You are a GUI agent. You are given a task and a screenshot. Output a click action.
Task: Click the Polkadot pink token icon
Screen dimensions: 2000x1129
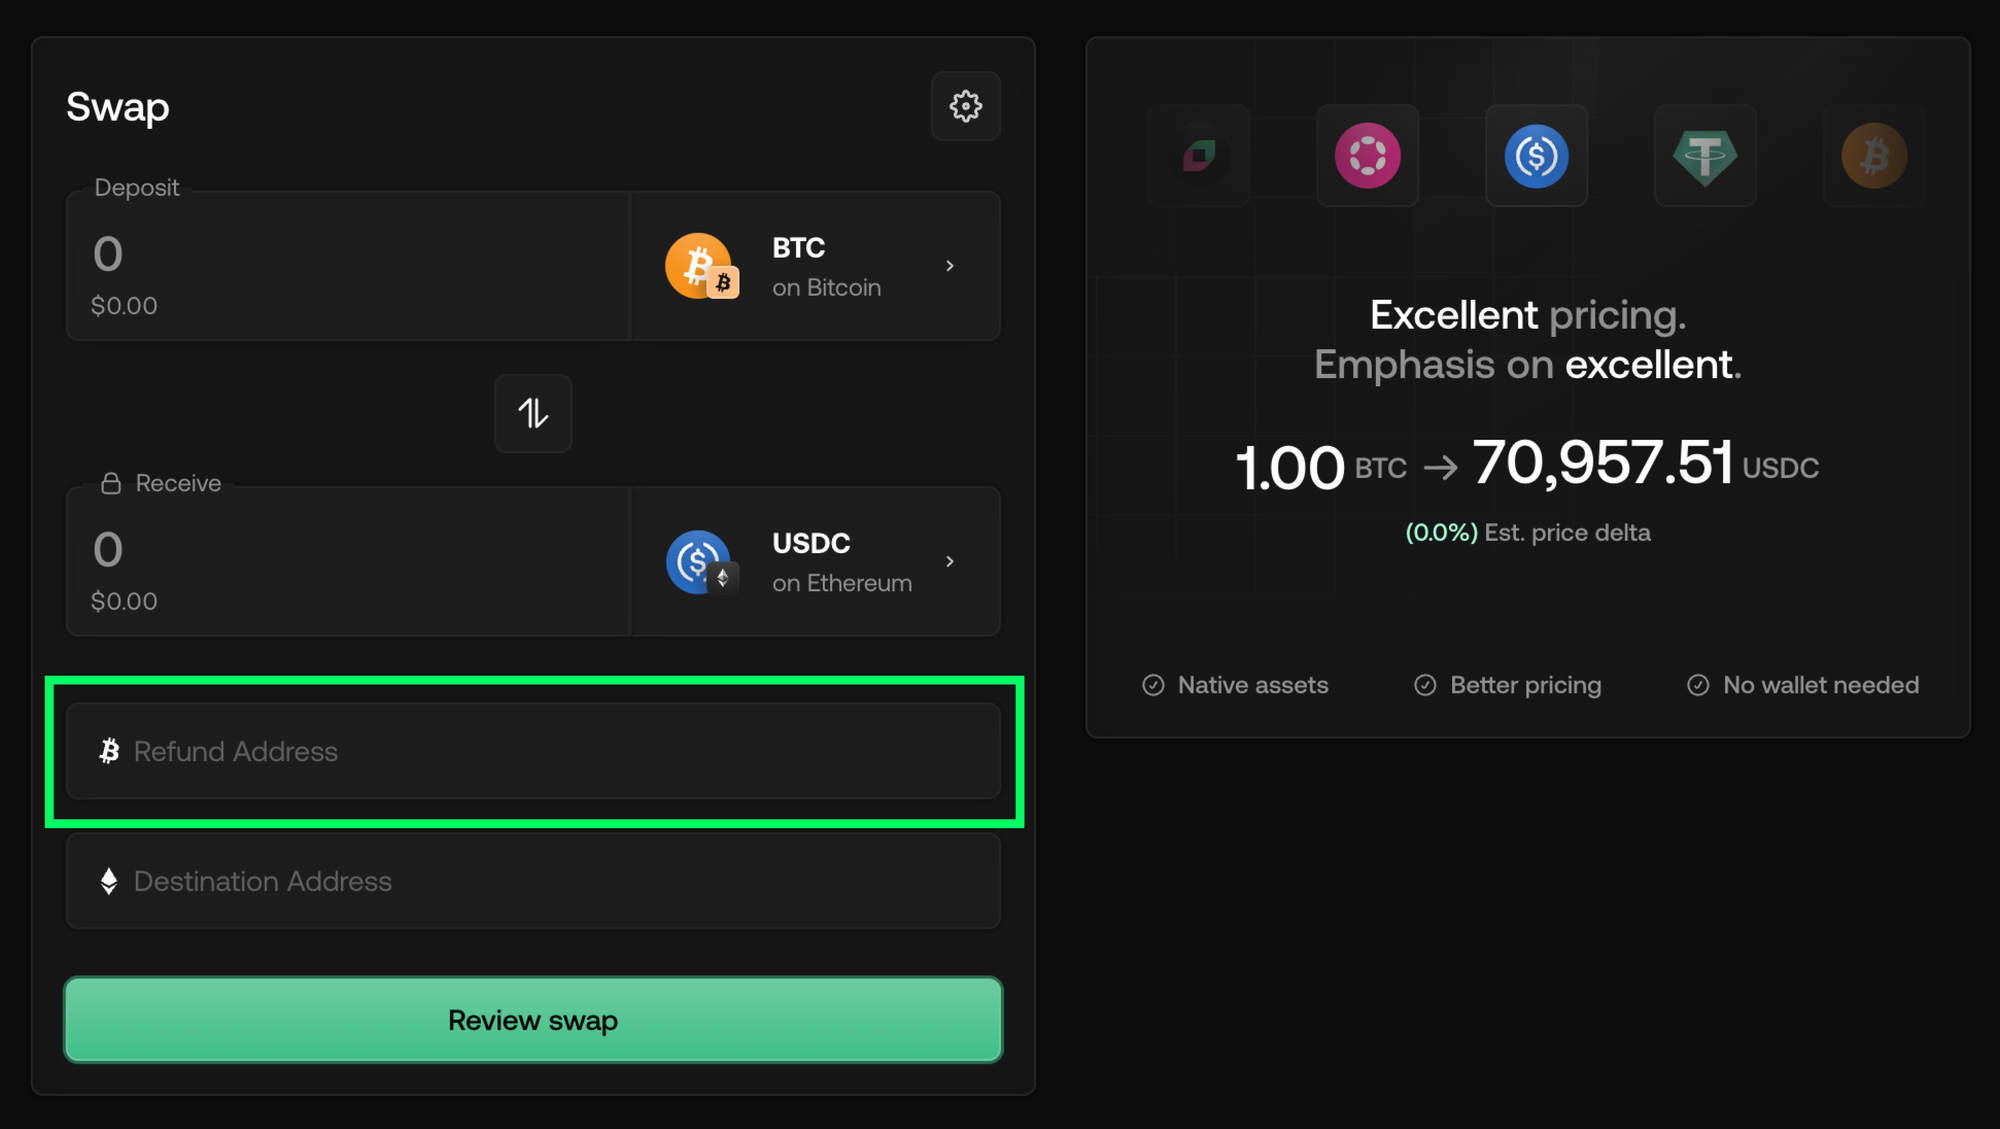click(x=1367, y=156)
